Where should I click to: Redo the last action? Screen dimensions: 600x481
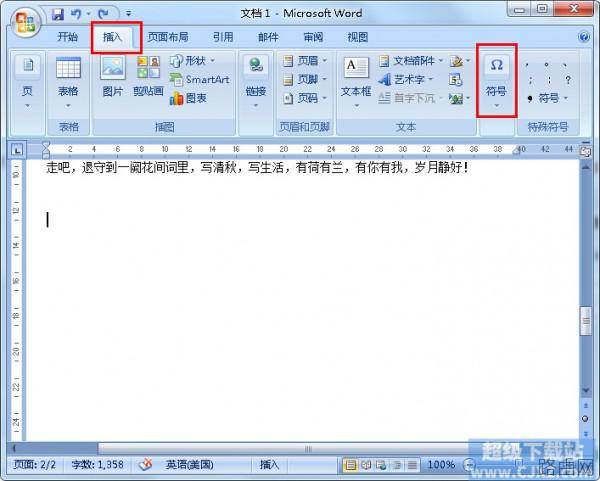(103, 15)
